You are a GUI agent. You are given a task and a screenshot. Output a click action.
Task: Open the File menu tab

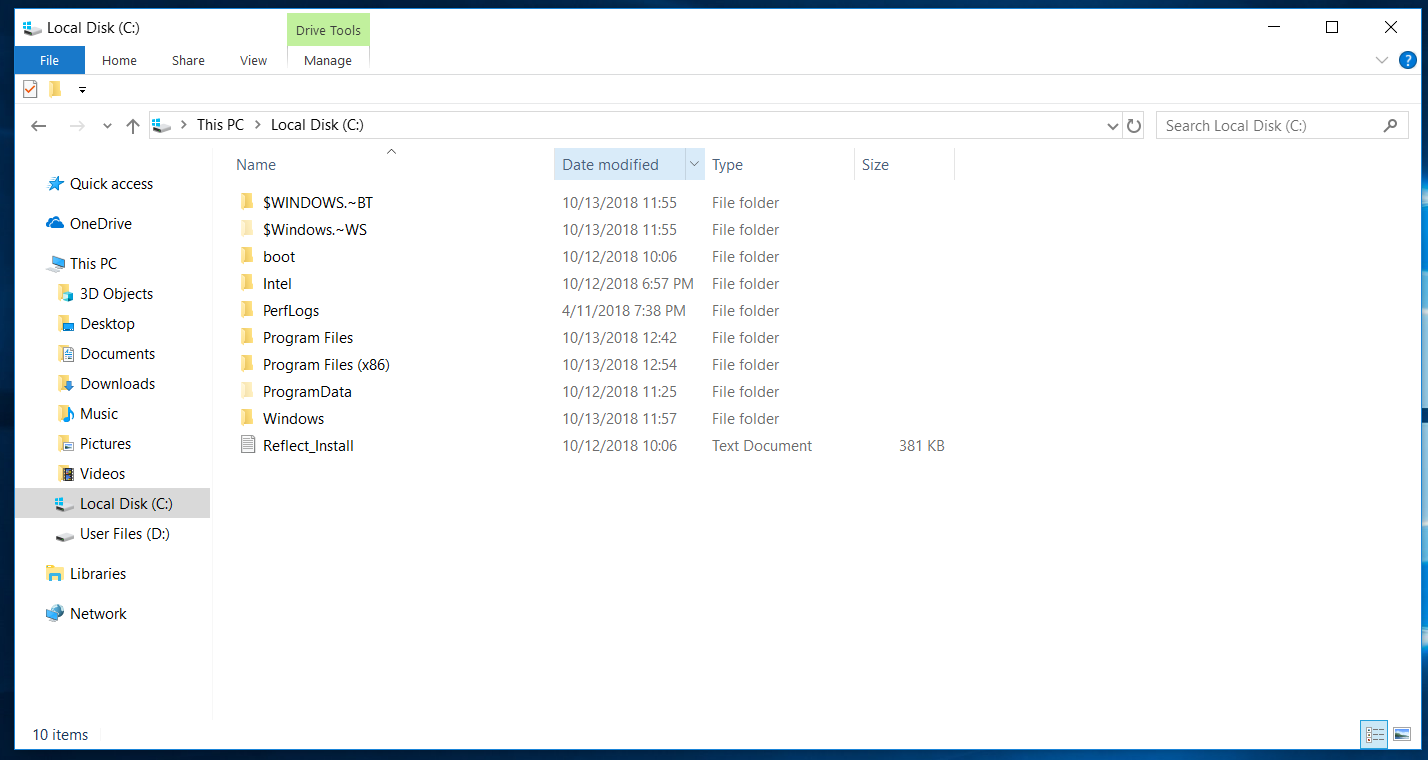click(49, 60)
